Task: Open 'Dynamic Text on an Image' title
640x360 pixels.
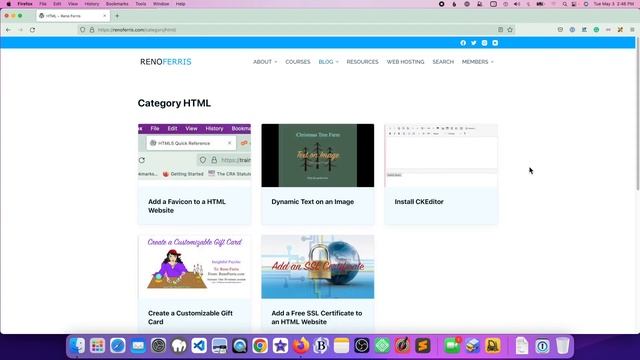Action: coord(313,202)
